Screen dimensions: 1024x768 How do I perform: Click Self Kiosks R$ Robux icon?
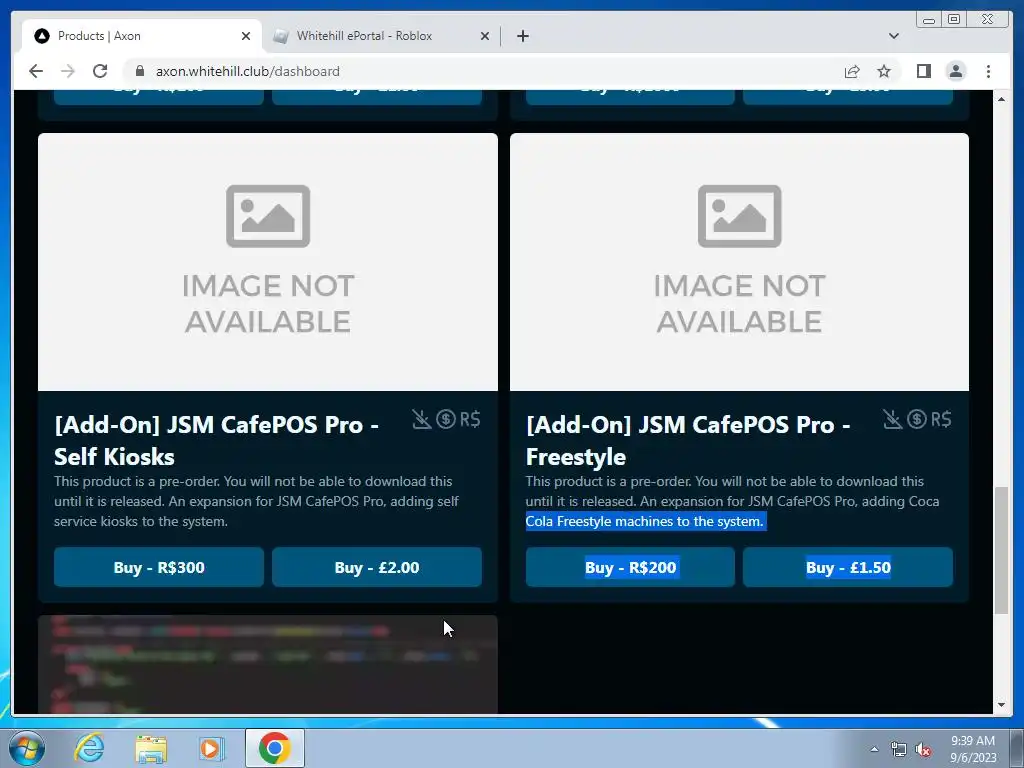[x=470, y=419]
